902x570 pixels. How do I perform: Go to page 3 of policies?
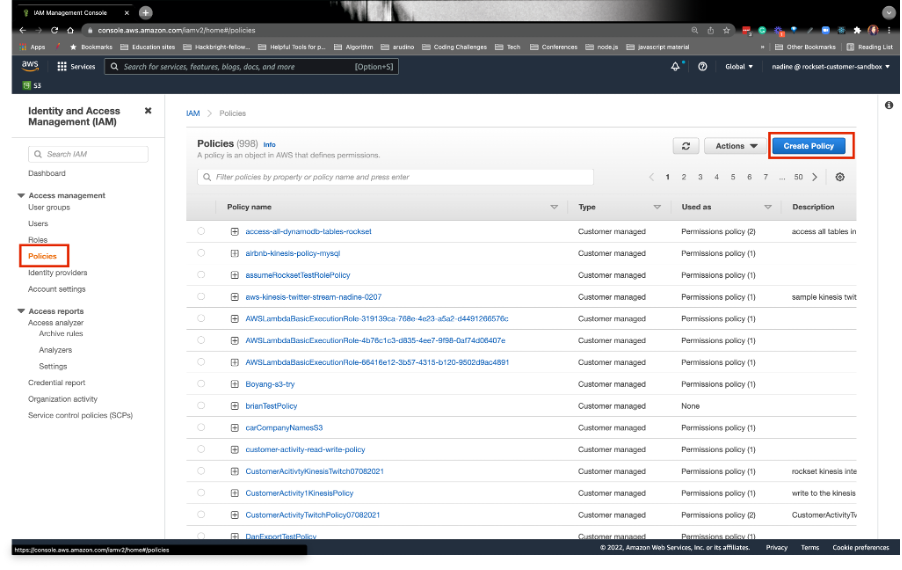click(700, 177)
